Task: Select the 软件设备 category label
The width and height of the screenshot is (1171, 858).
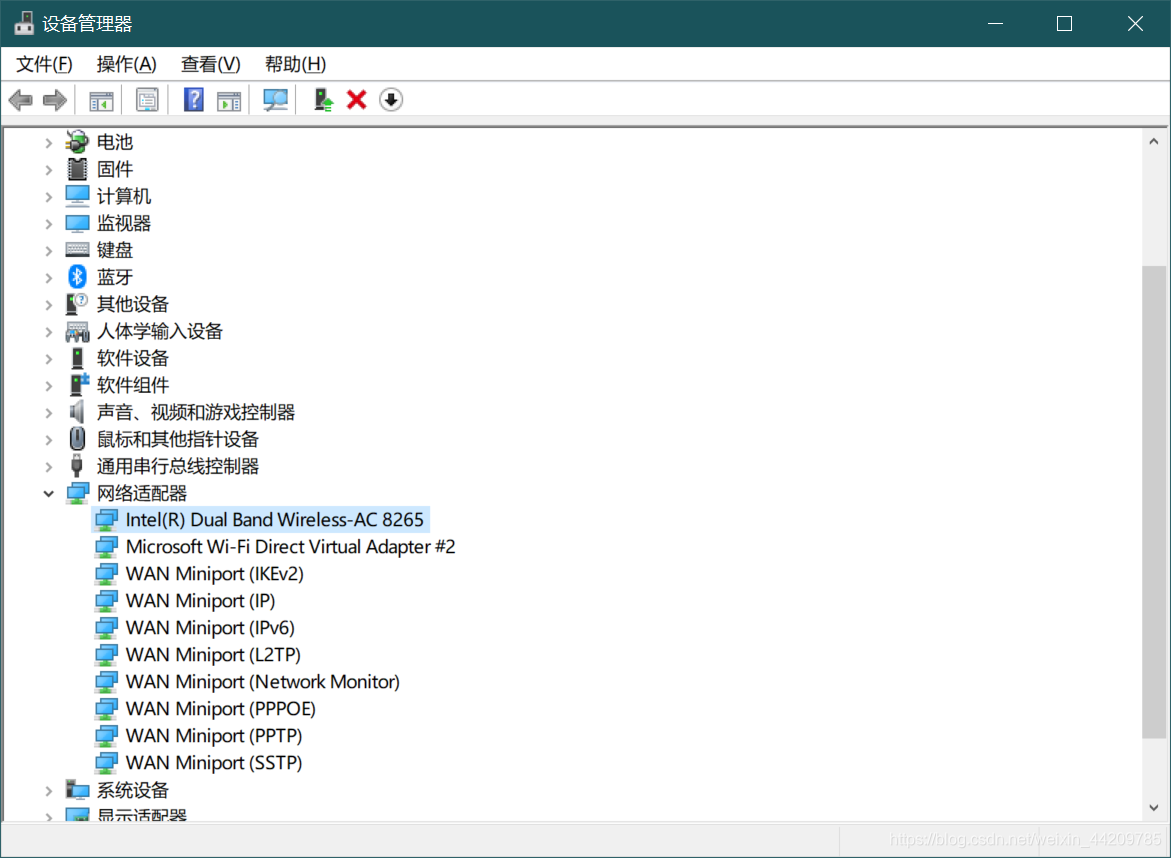Action: coord(133,358)
